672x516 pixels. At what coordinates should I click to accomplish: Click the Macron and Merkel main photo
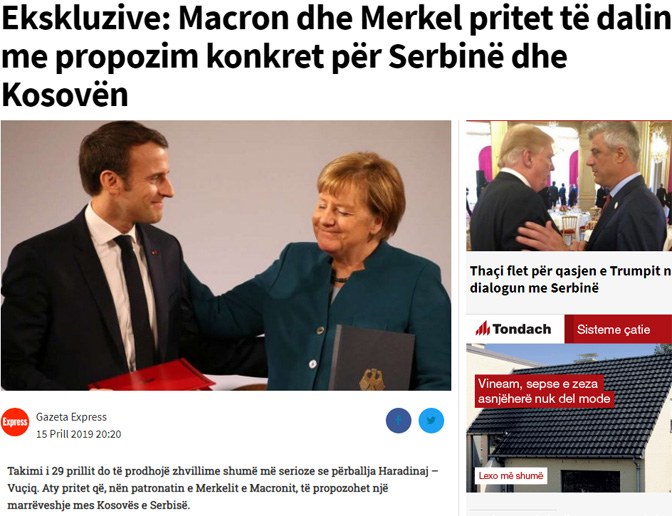(x=226, y=255)
